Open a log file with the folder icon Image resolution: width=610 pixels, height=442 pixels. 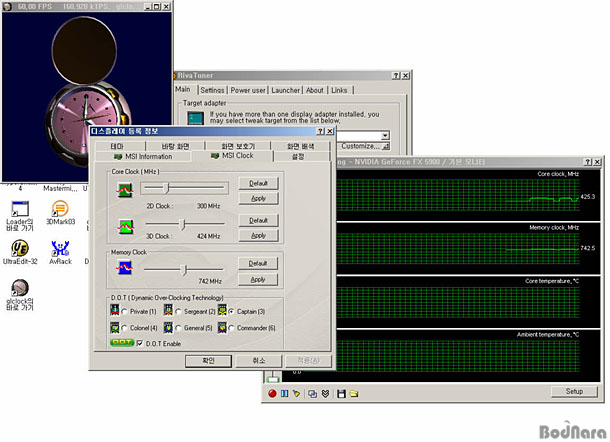354,394
